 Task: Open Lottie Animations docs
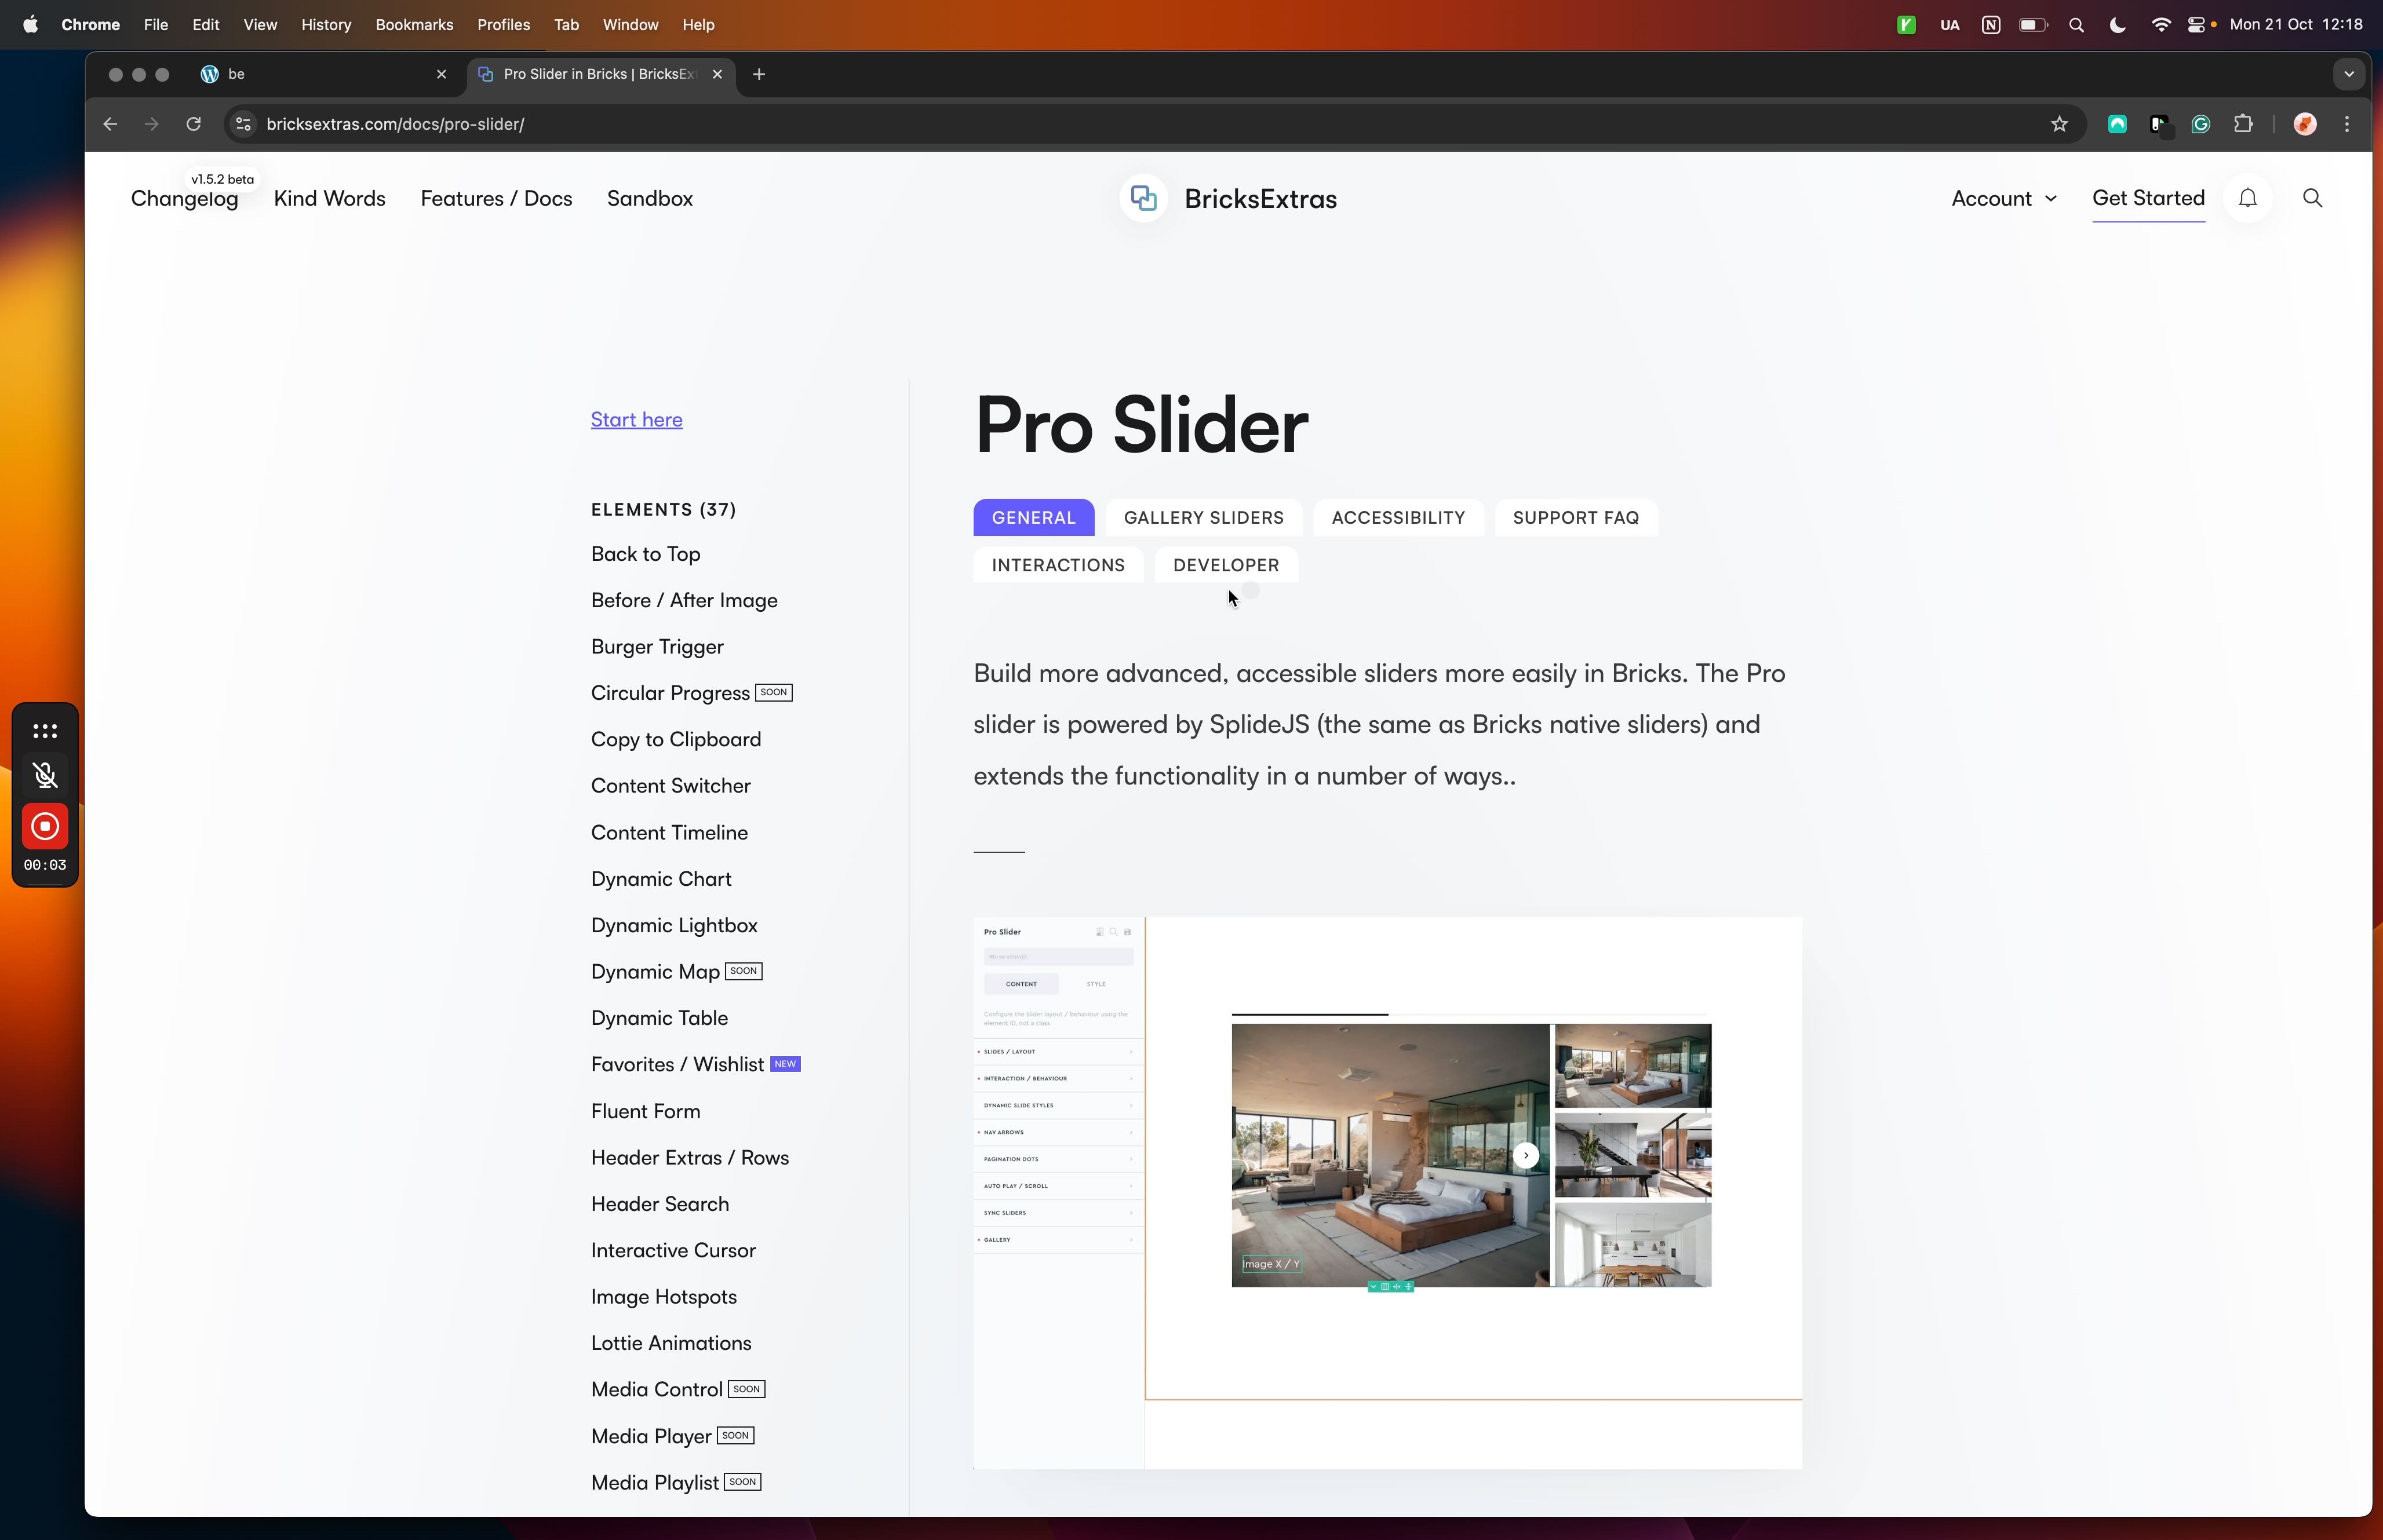point(671,1344)
